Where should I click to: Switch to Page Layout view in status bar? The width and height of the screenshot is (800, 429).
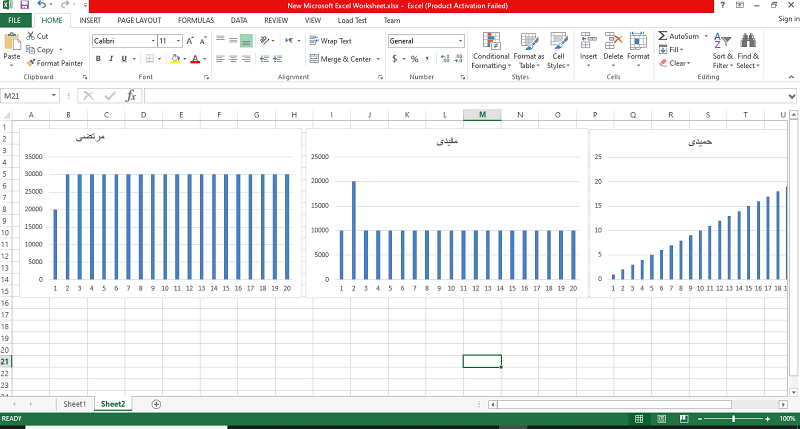[662, 419]
